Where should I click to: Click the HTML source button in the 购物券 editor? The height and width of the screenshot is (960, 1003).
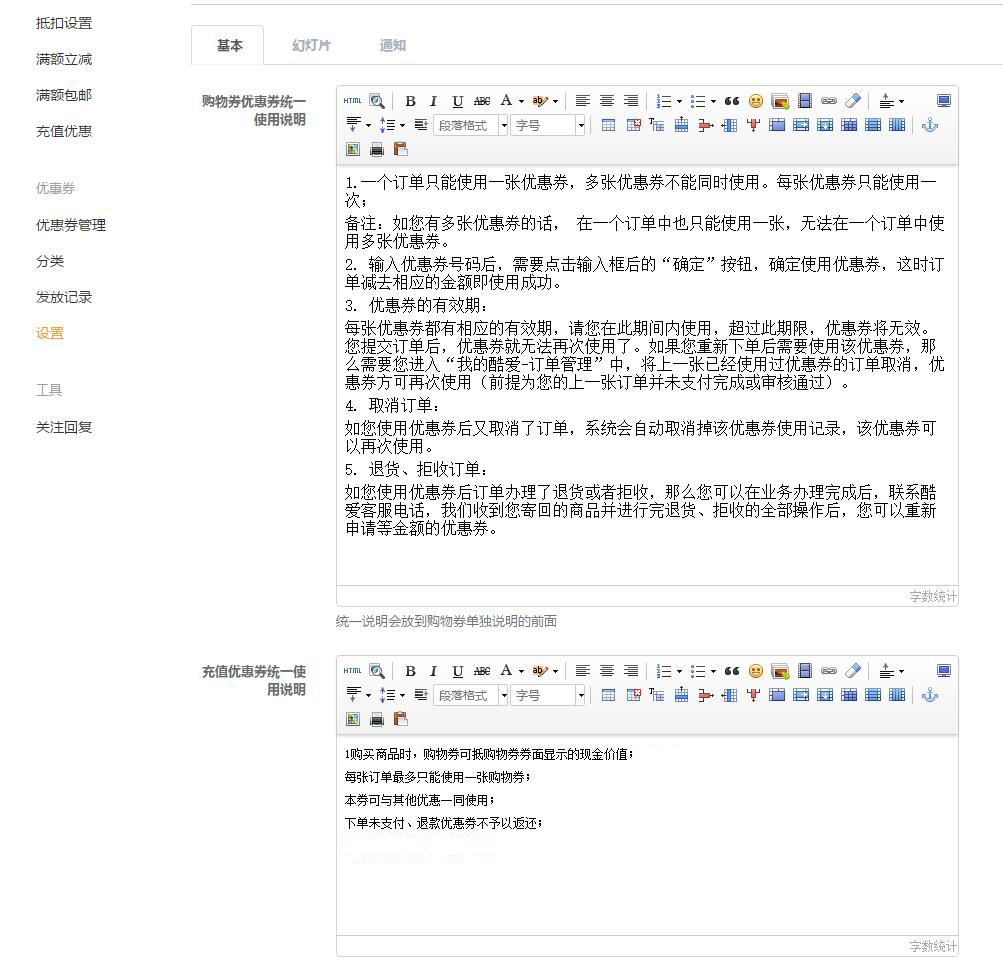352,101
